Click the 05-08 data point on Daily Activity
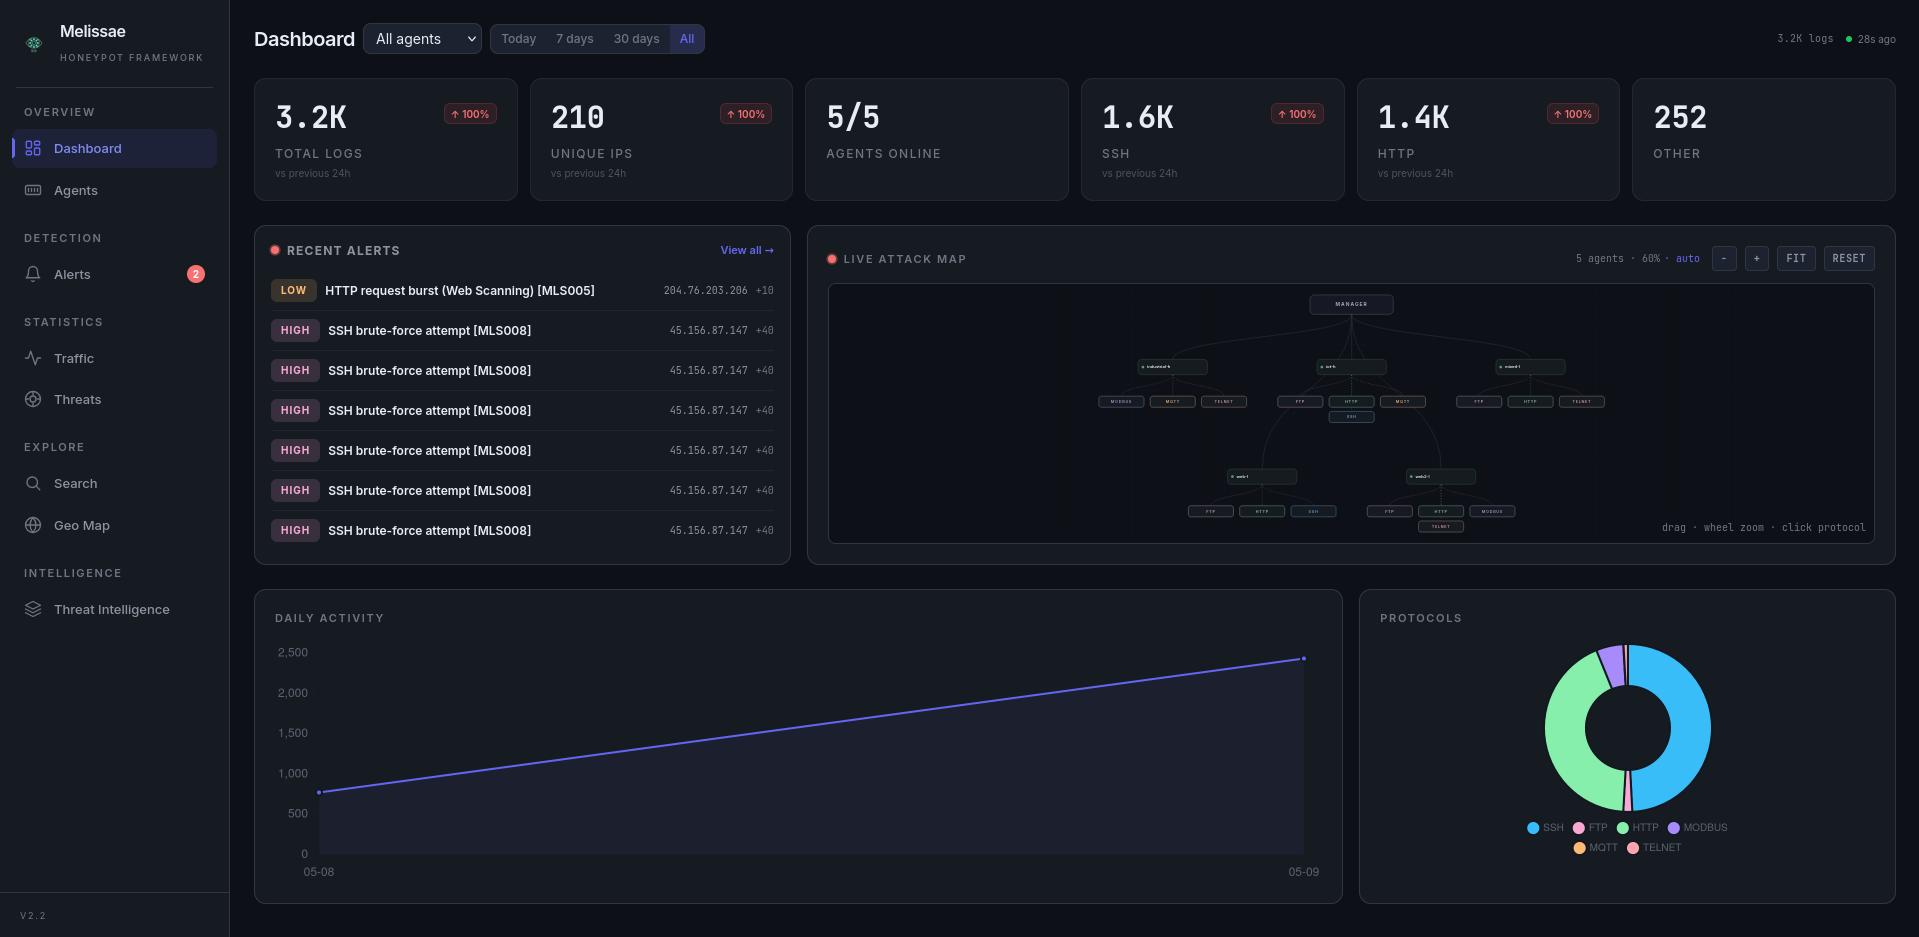Screen dimensions: 1919x937 coord(319,793)
